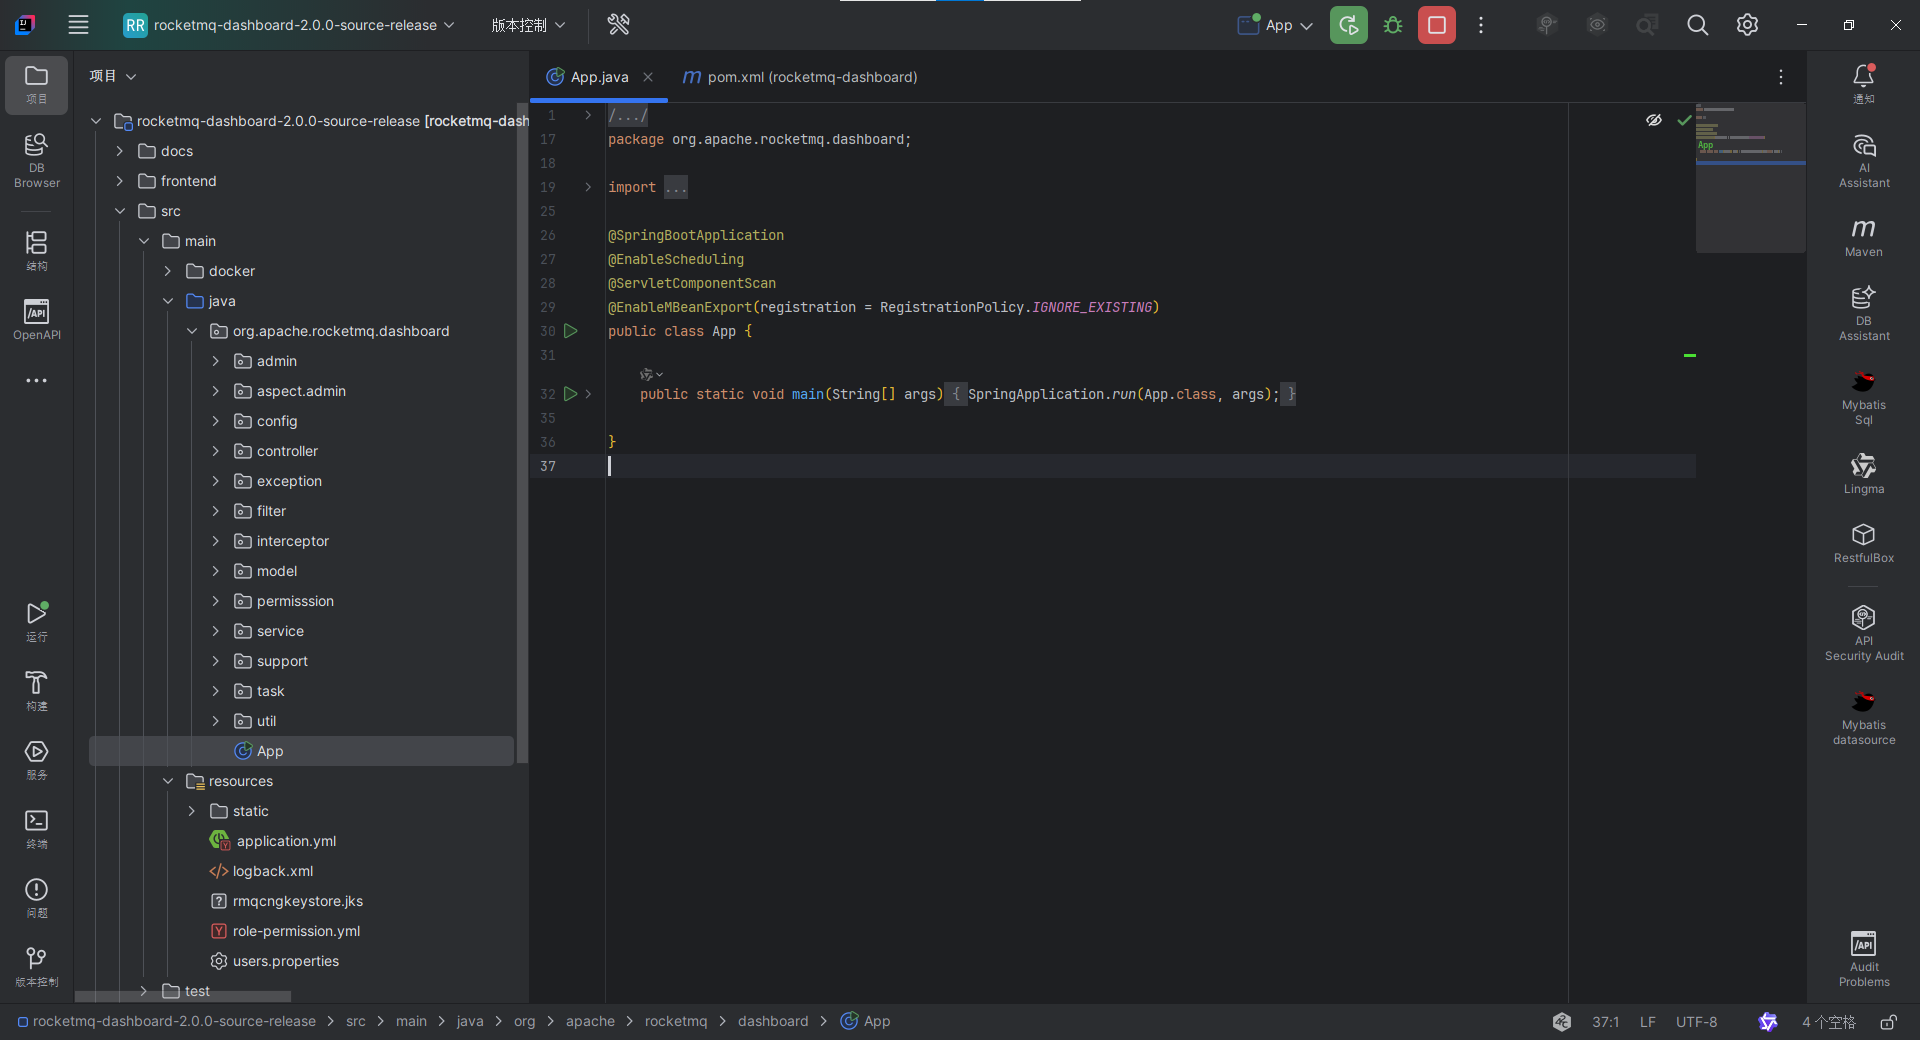
Task: Click the dashboard breadcrumb in status bar
Action: pyautogui.click(x=773, y=1021)
